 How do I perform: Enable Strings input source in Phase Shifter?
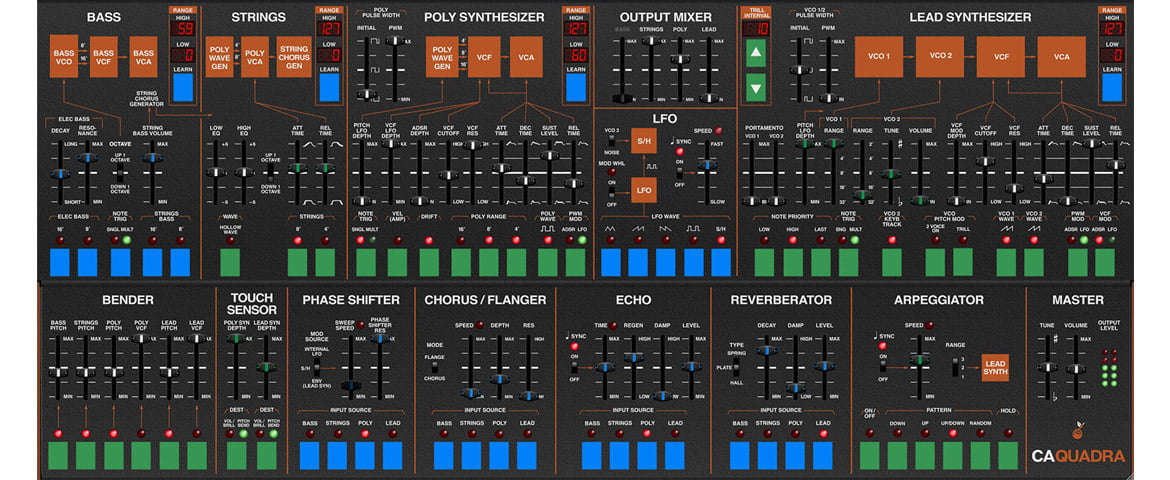pyautogui.click(x=337, y=455)
